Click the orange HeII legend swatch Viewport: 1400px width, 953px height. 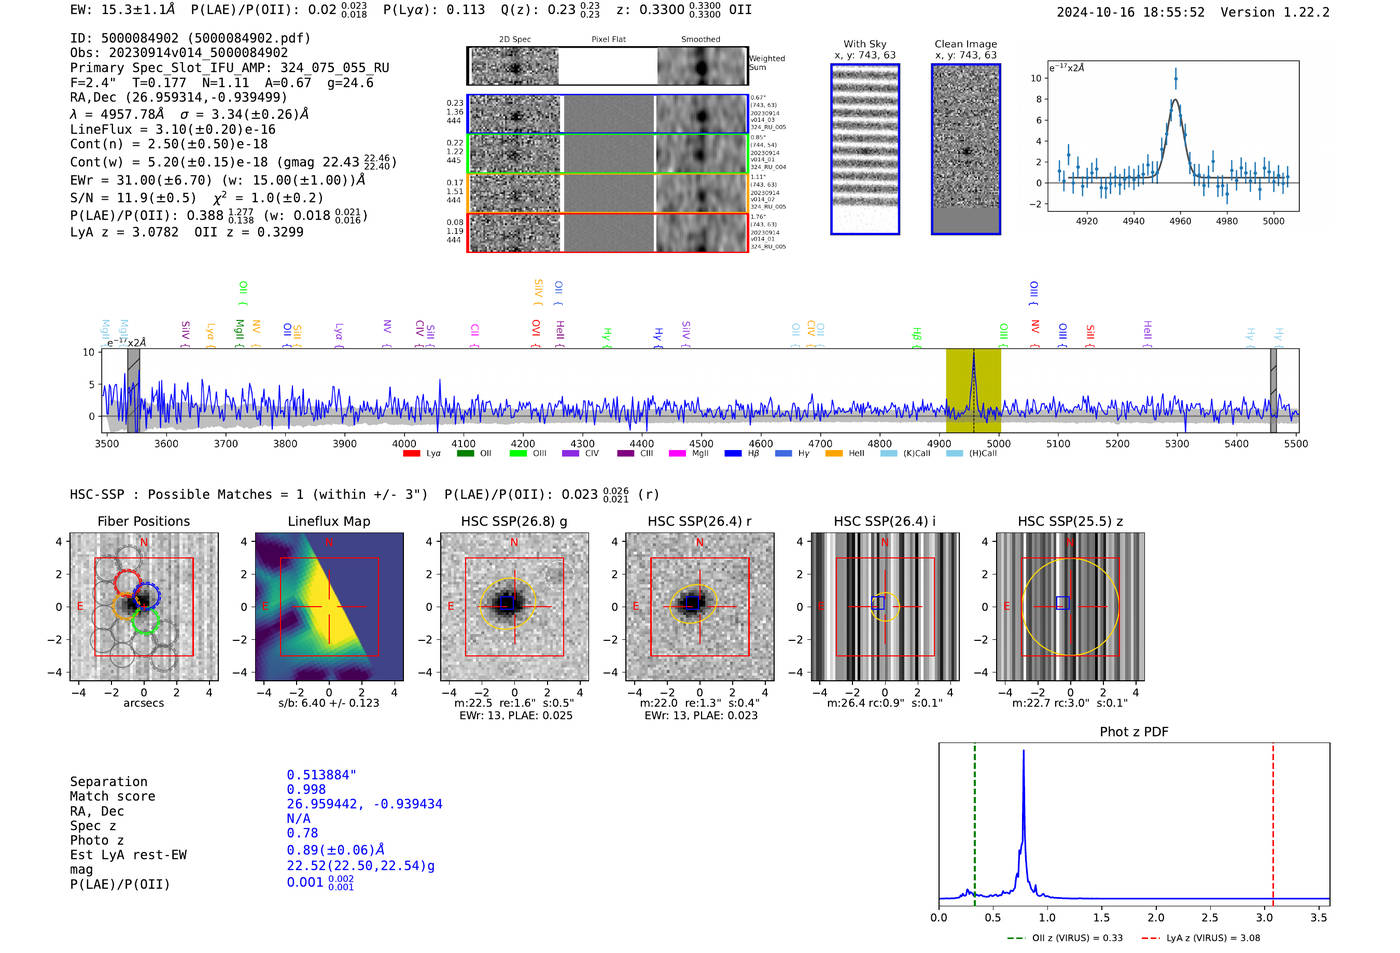point(834,454)
